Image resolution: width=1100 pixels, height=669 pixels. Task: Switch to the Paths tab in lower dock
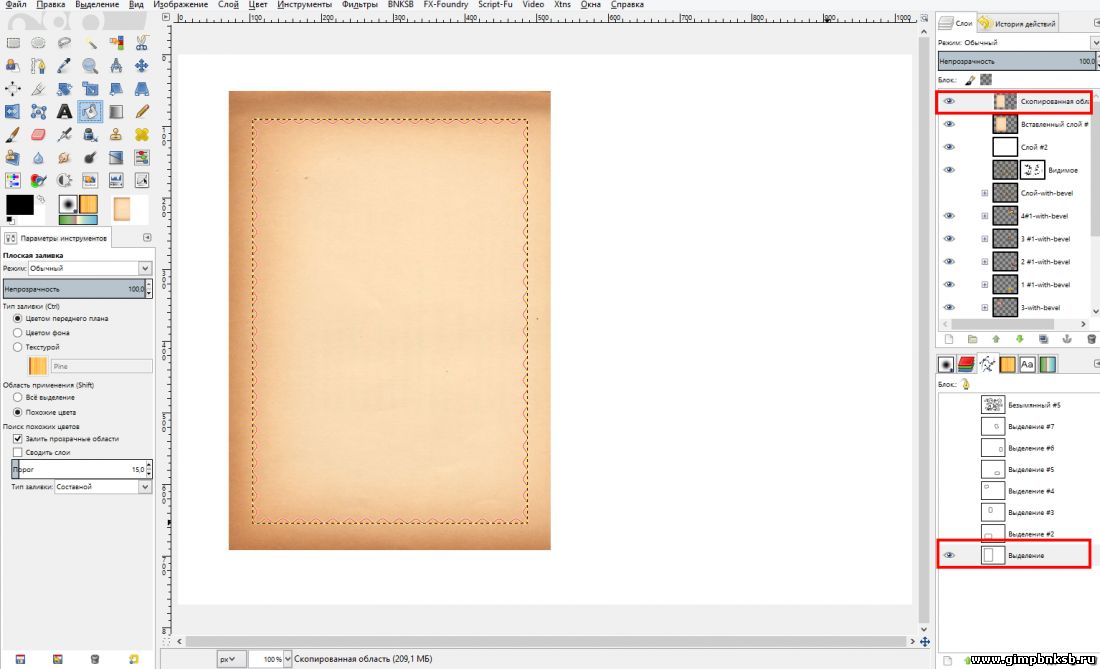(x=987, y=364)
